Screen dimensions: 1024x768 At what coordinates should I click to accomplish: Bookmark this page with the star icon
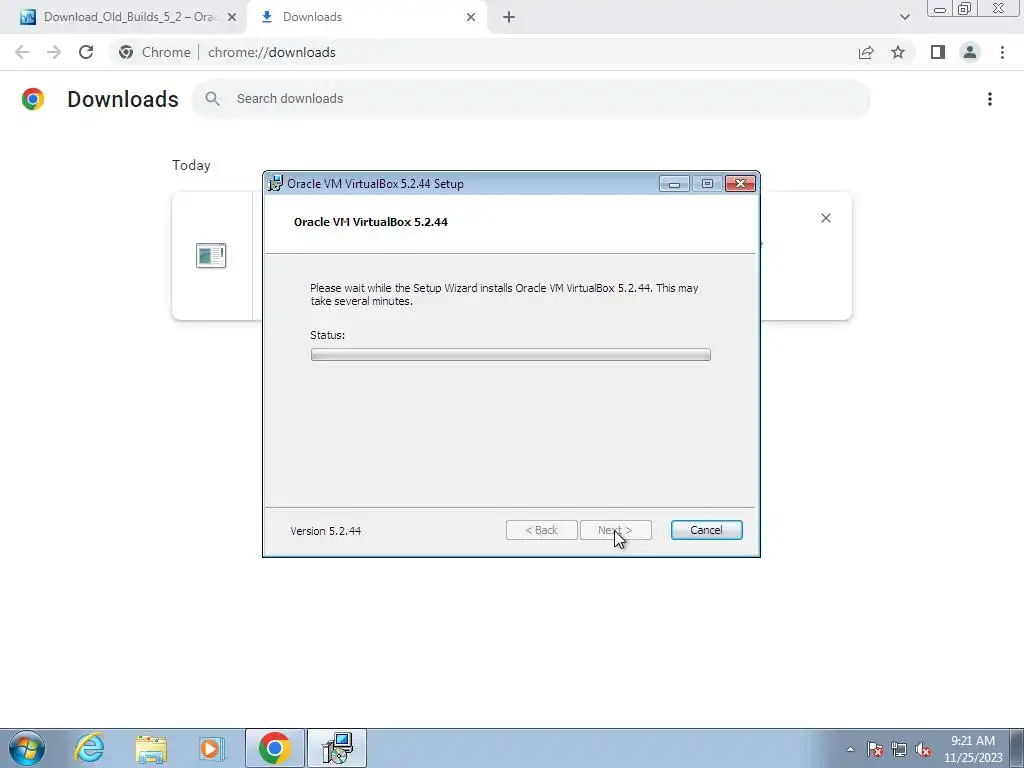click(x=898, y=52)
